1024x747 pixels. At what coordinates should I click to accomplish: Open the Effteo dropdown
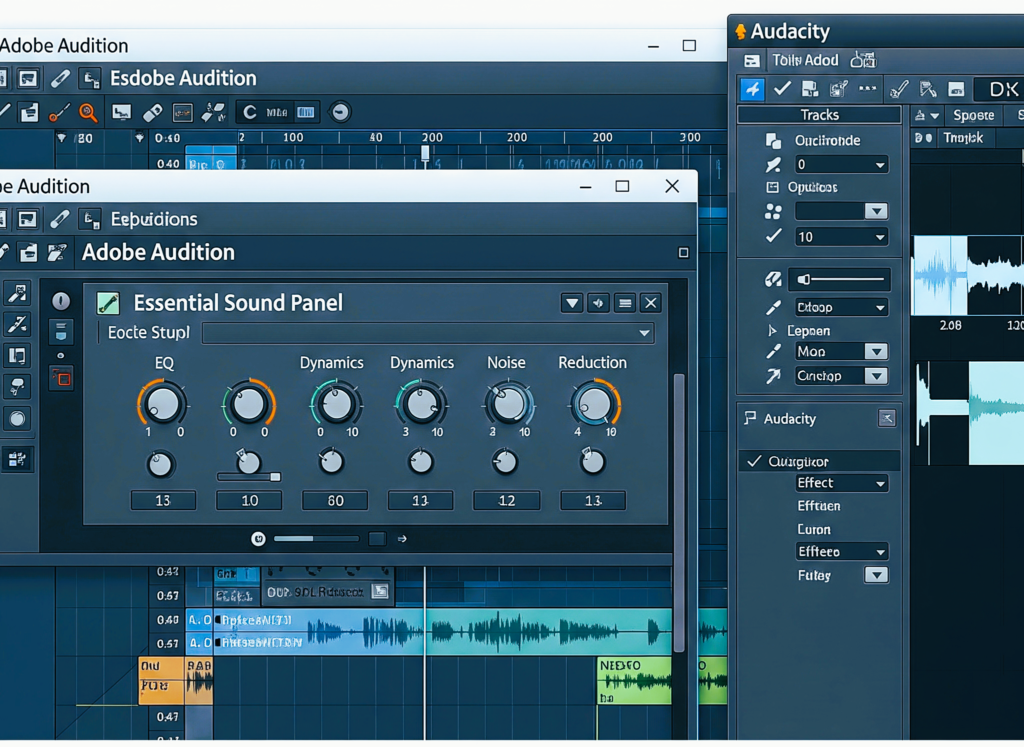click(x=841, y=551)
